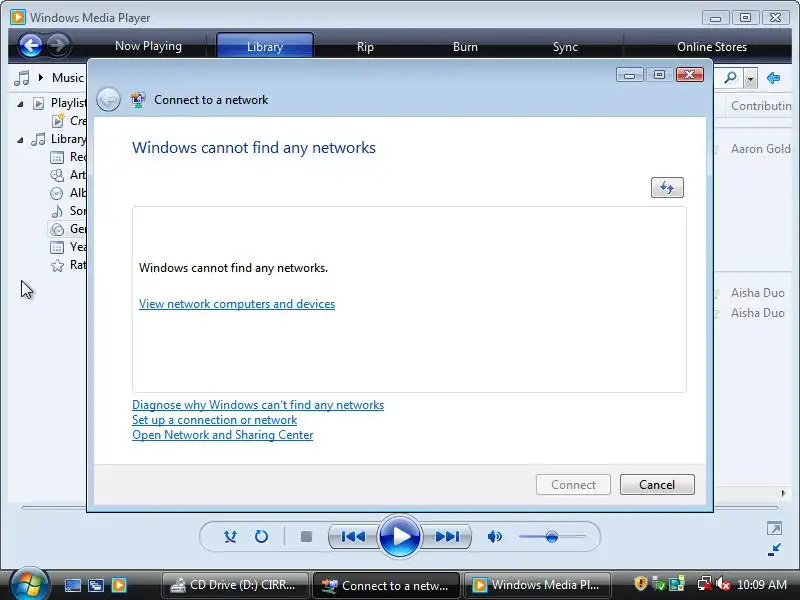The height and width of the screenshot is (600, 800).
Task: Click the Forward arrow in Windows Media Player
Action: coord(58,45)
